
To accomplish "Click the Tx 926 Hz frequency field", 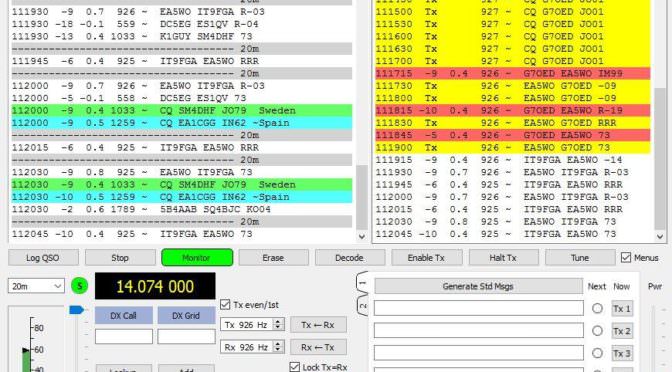I will pos(247,325).
